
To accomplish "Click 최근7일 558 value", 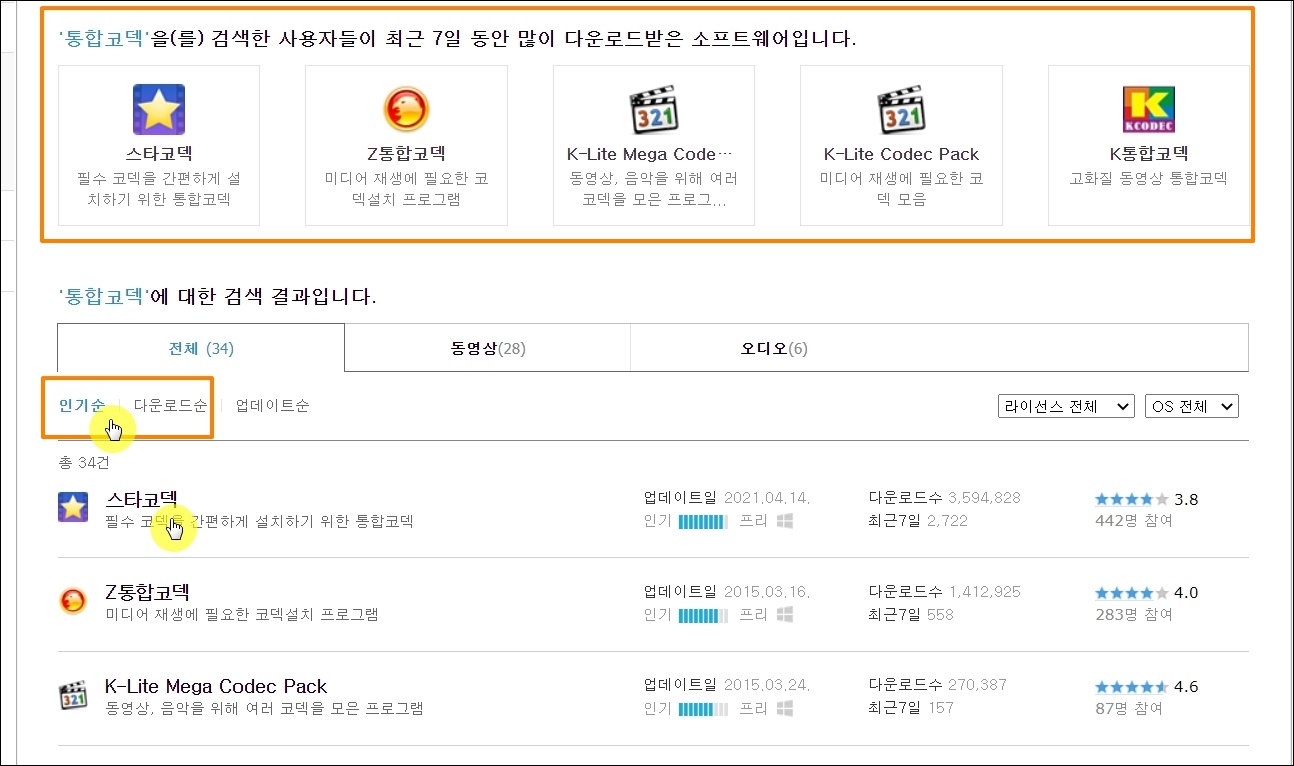I will point(940,614).
